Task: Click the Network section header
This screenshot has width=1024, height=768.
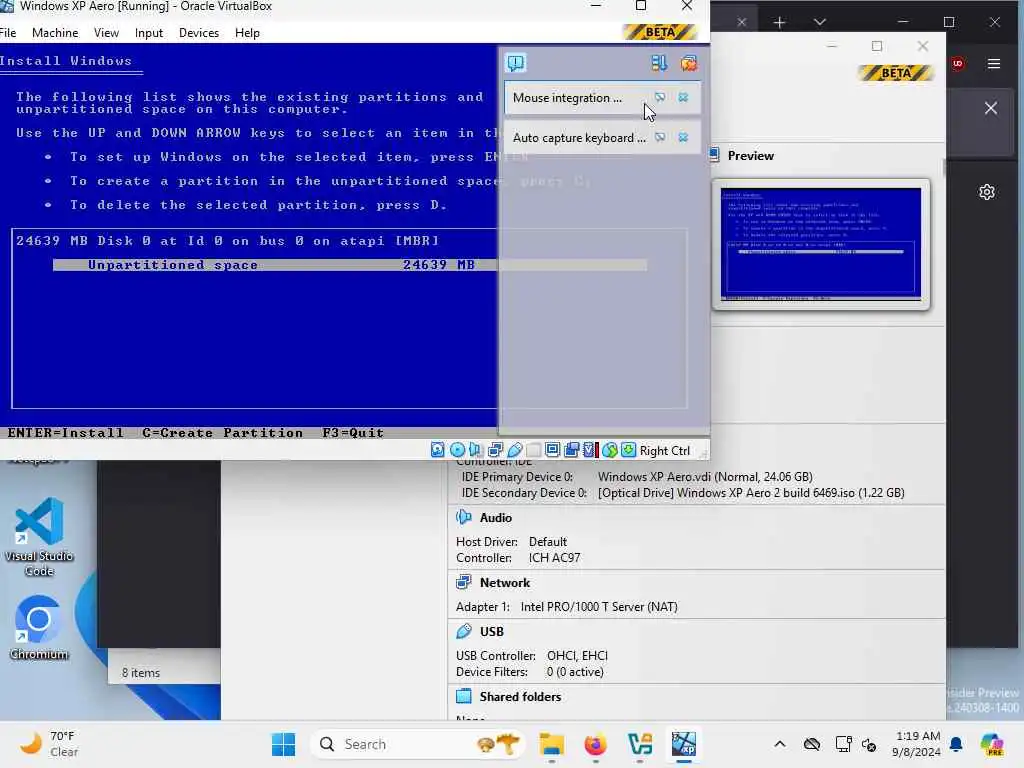Action: point(505,583)
